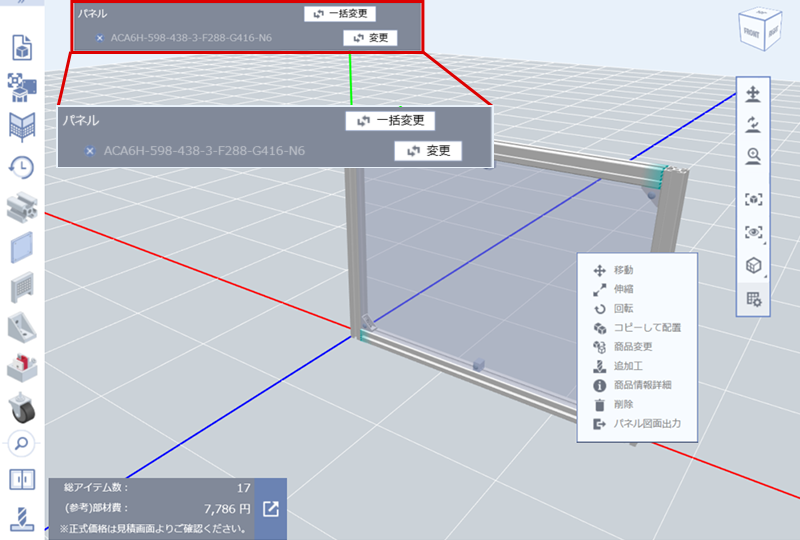800x540 pixels.
Task: Activate the pan view tool on right toolbar
Action: [x=753, y=95]
